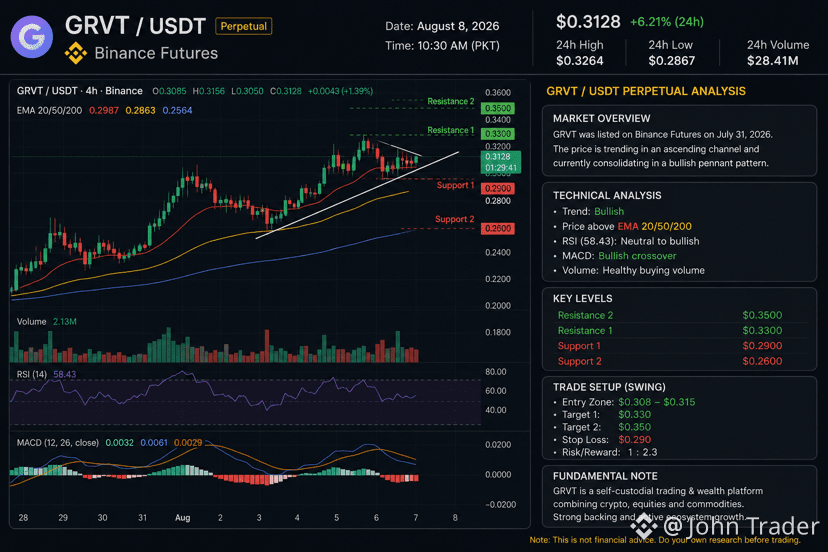The image size is (828, 552).
Task: Click the Risk/Reward 1 : 2.3 line
Action: [605, 452]
